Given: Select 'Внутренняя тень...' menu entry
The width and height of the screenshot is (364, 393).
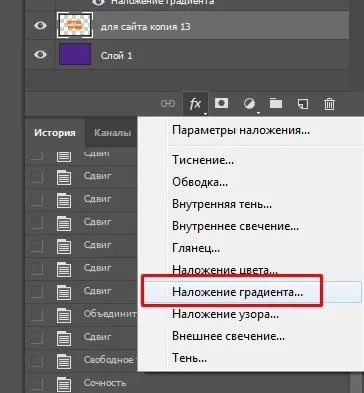Looking at the screenshot, I should [222, 204].
